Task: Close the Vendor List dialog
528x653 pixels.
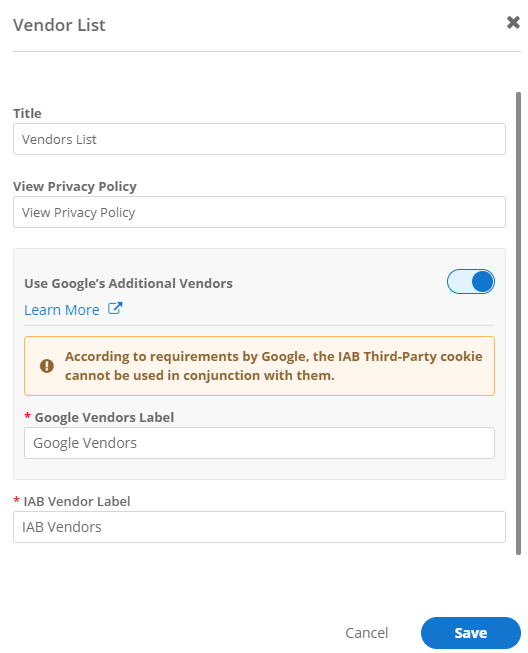Action: click(x=513, y=22)
